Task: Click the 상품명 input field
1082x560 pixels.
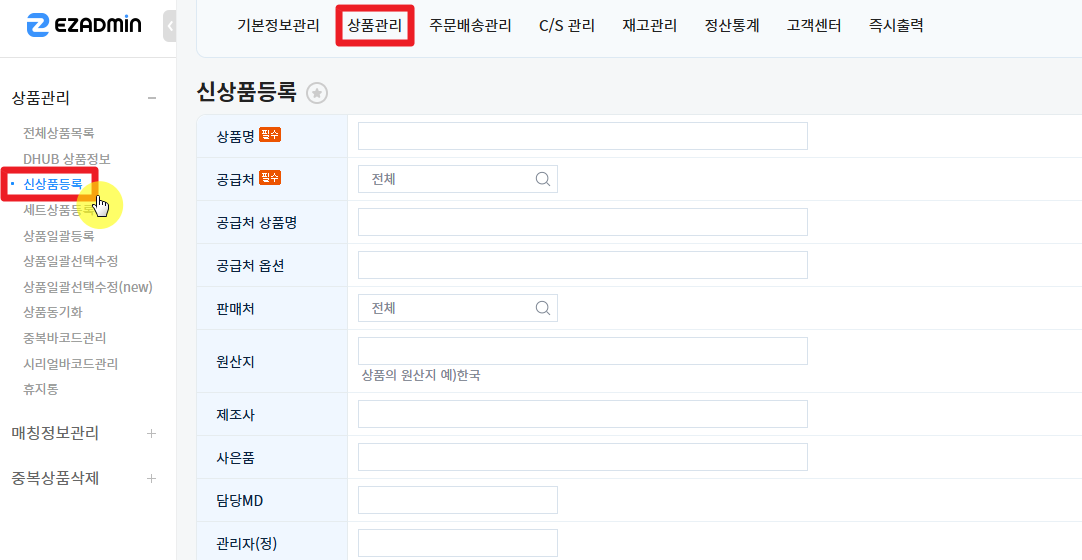Action: point(582,136)
